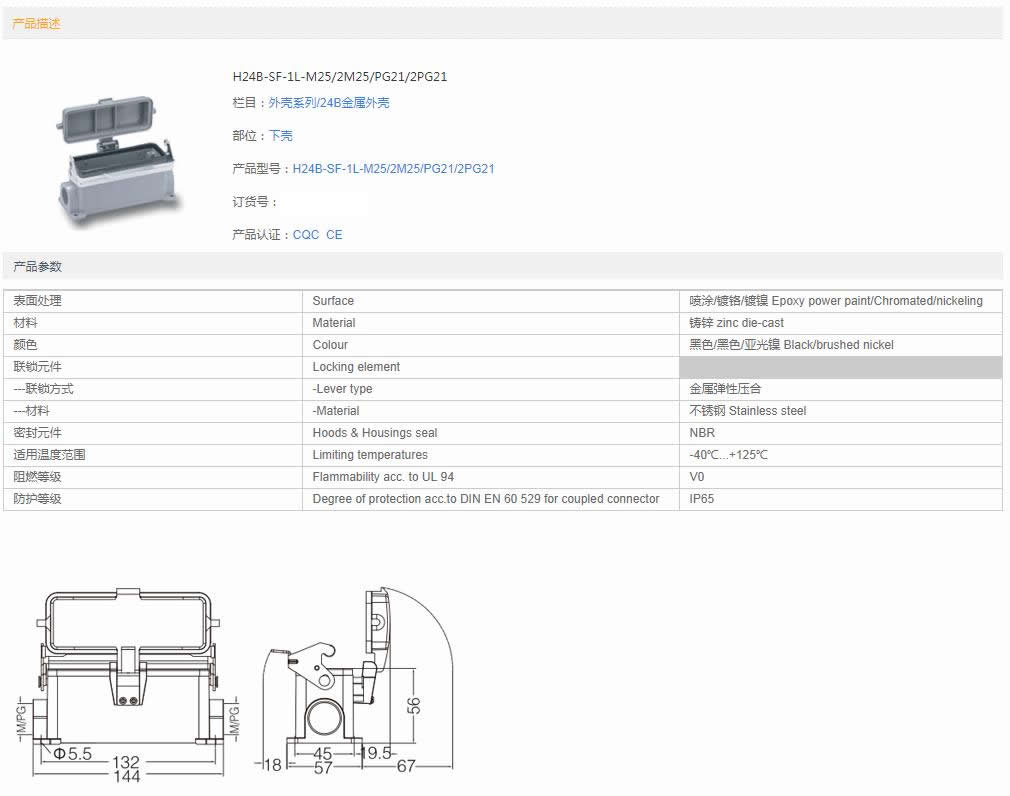Click the -40℃...+125℃ temperature value
The image size is (1010, 796).
(x=728, y=455)
